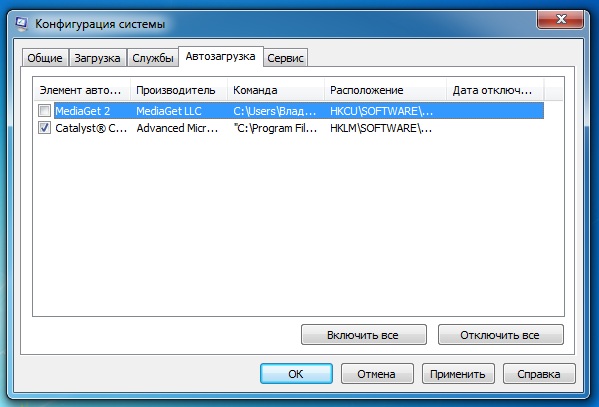599x407 pixels.
Task: Click the System Configuration window icon
Action: coord(21,24)
